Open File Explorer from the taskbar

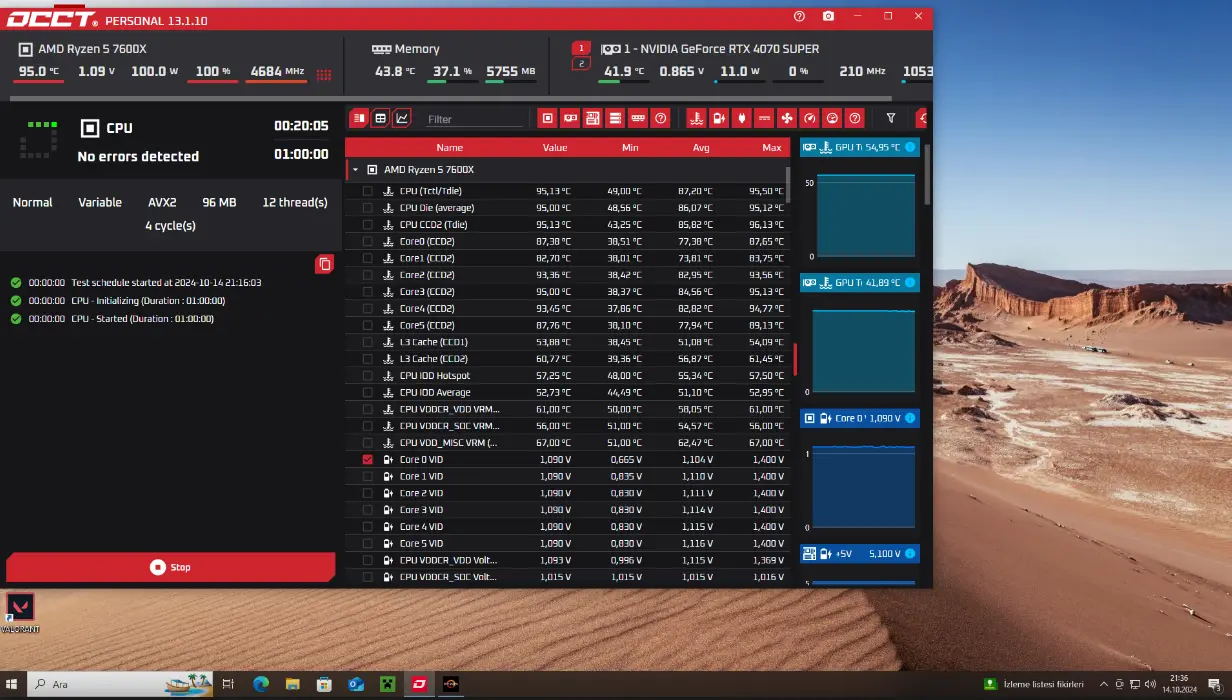coord(293,684)
